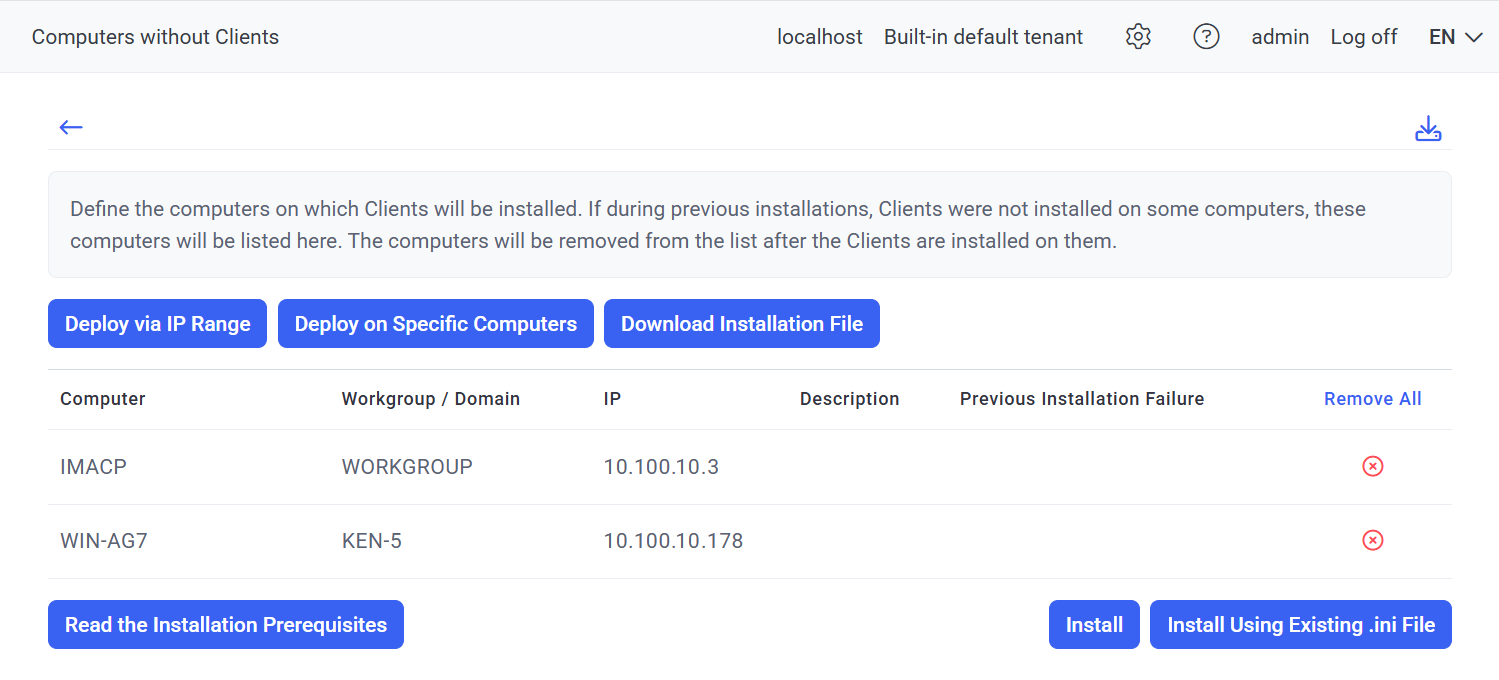Click the Remove All link

(1372, 399)
